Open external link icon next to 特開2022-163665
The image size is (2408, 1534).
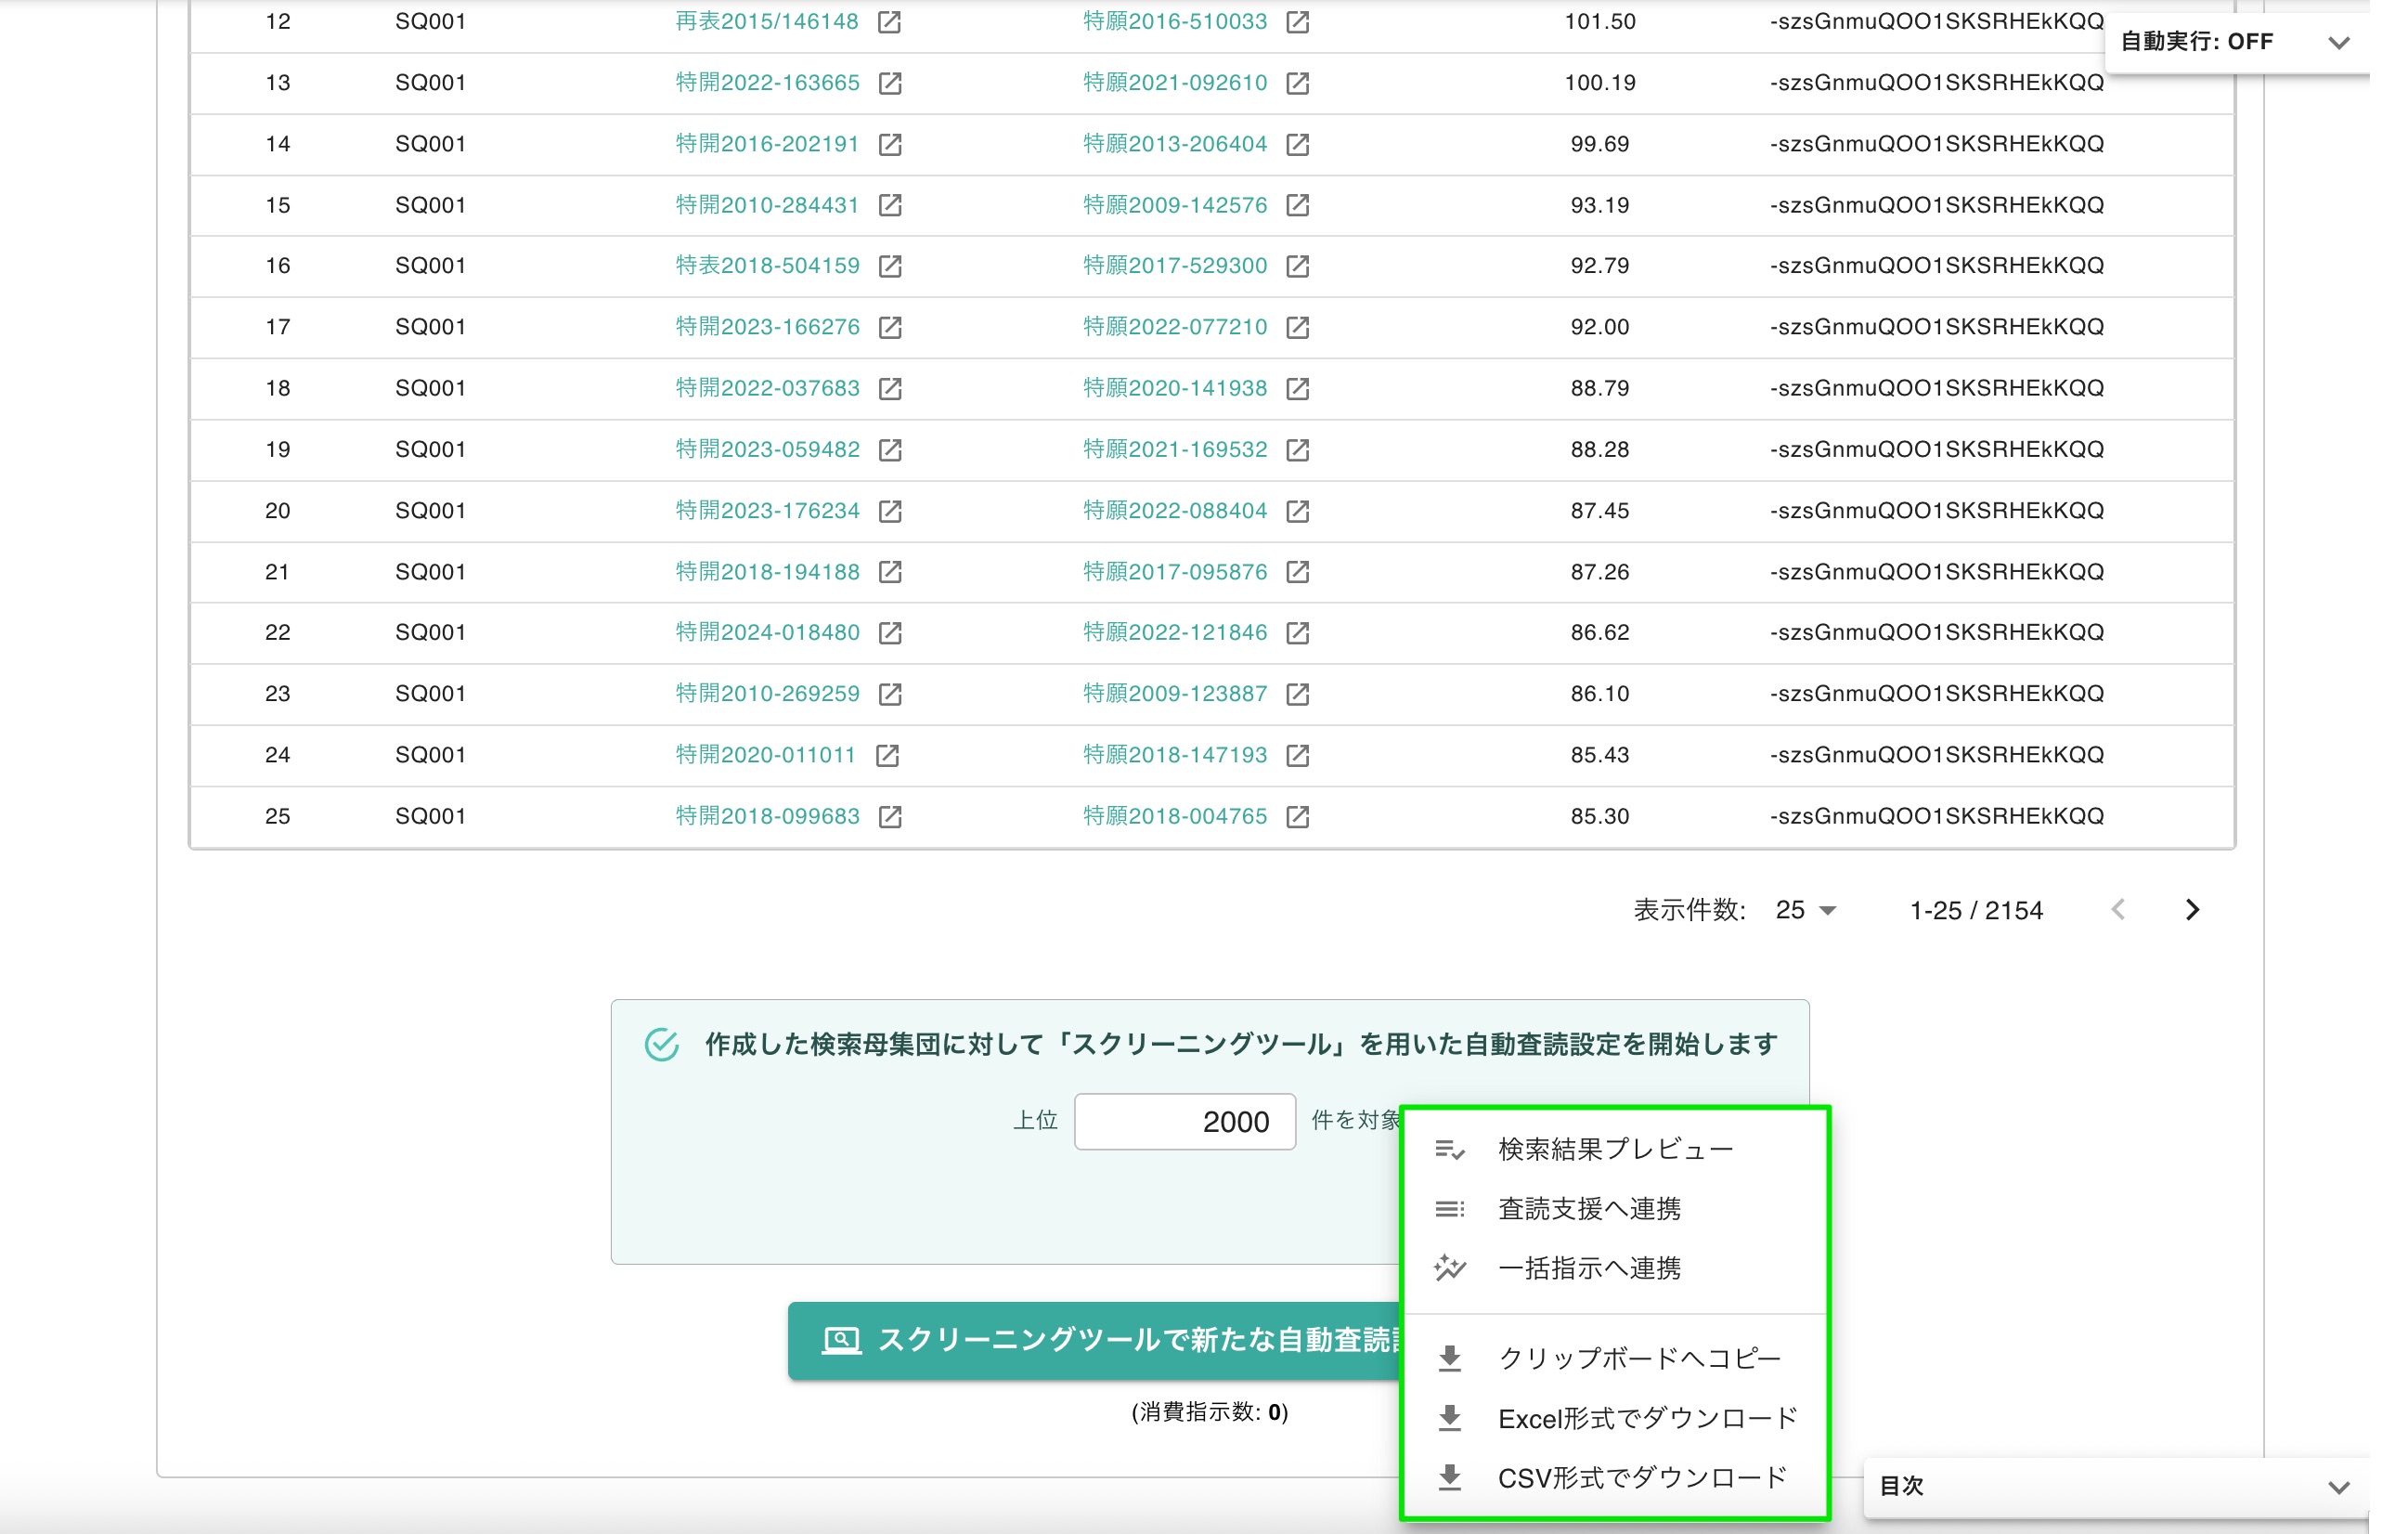click(x=890, y=83)
